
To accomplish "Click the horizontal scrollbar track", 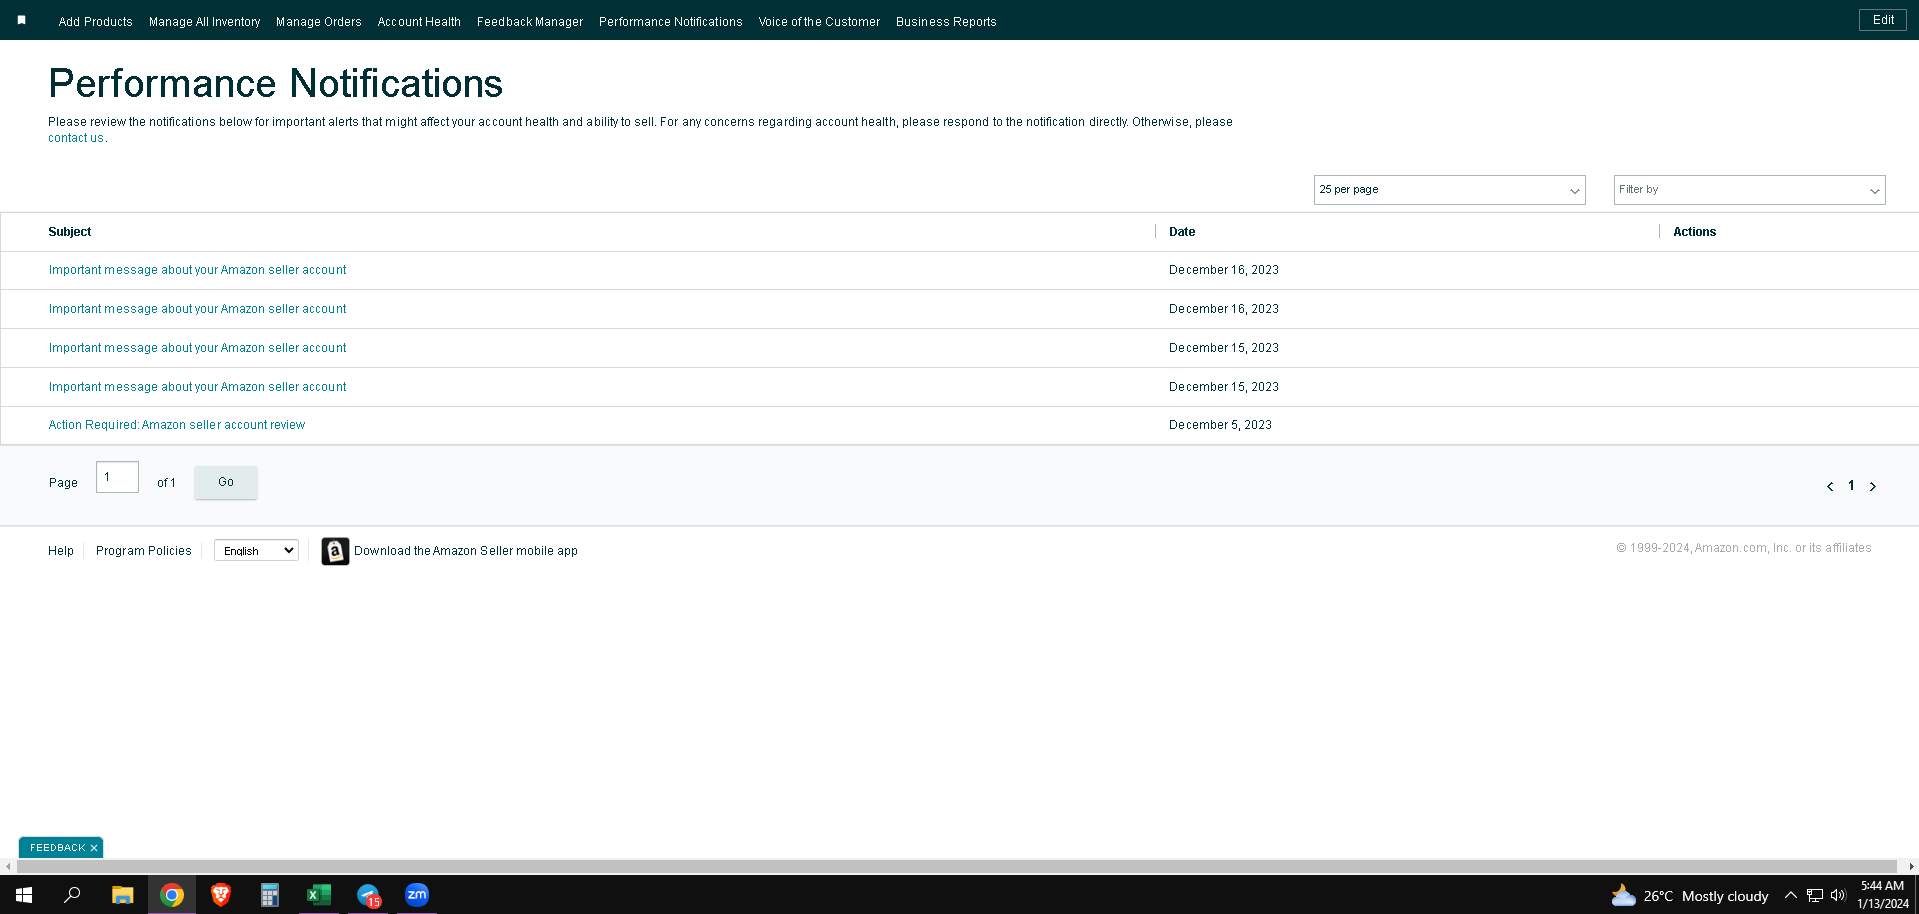I will tap(958, 866).
